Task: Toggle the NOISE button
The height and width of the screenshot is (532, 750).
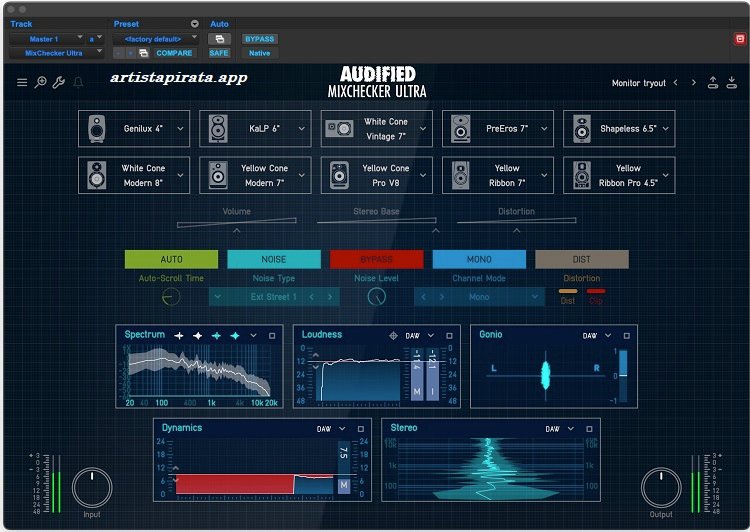Action: click(x=274, y=259)
